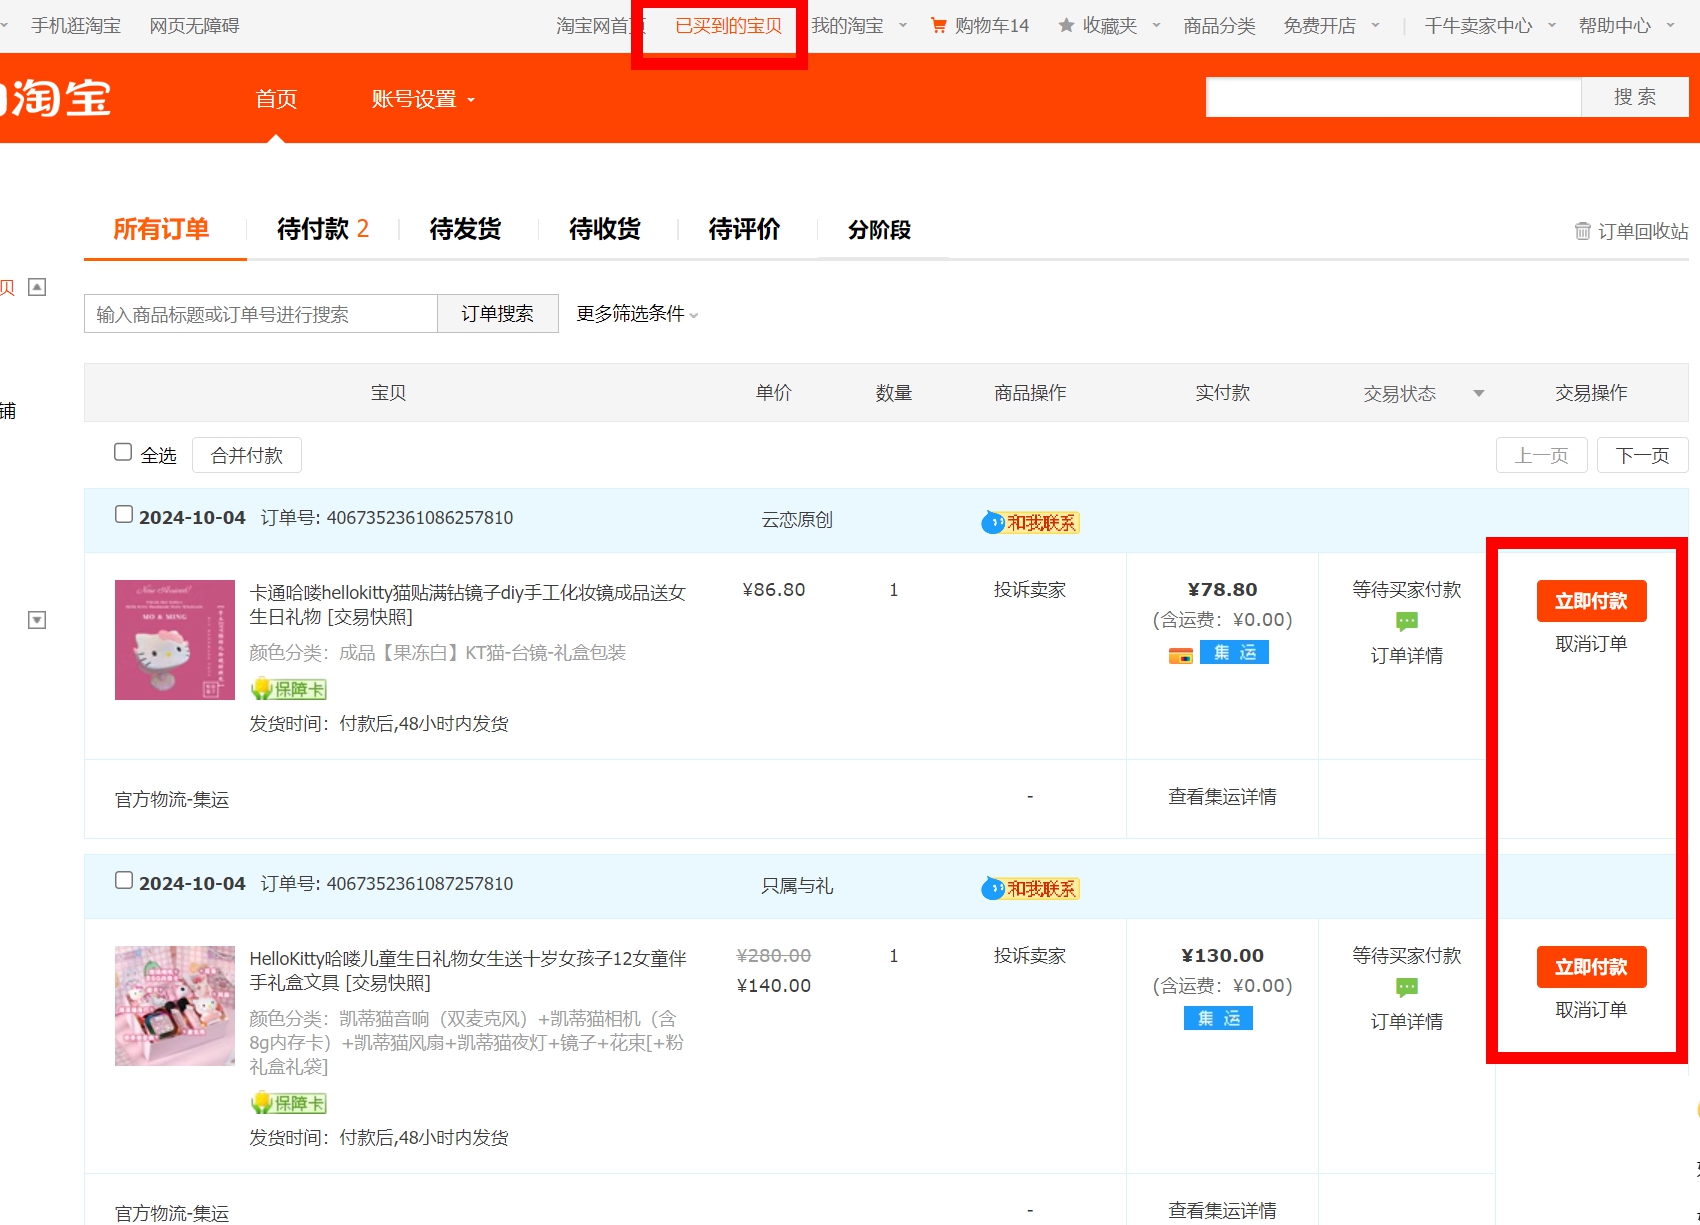Image resolution: width=1700 pixels, height=1225 pixels.
Task: Expand the 帮助中心 dropdown
Action: 1627,25
